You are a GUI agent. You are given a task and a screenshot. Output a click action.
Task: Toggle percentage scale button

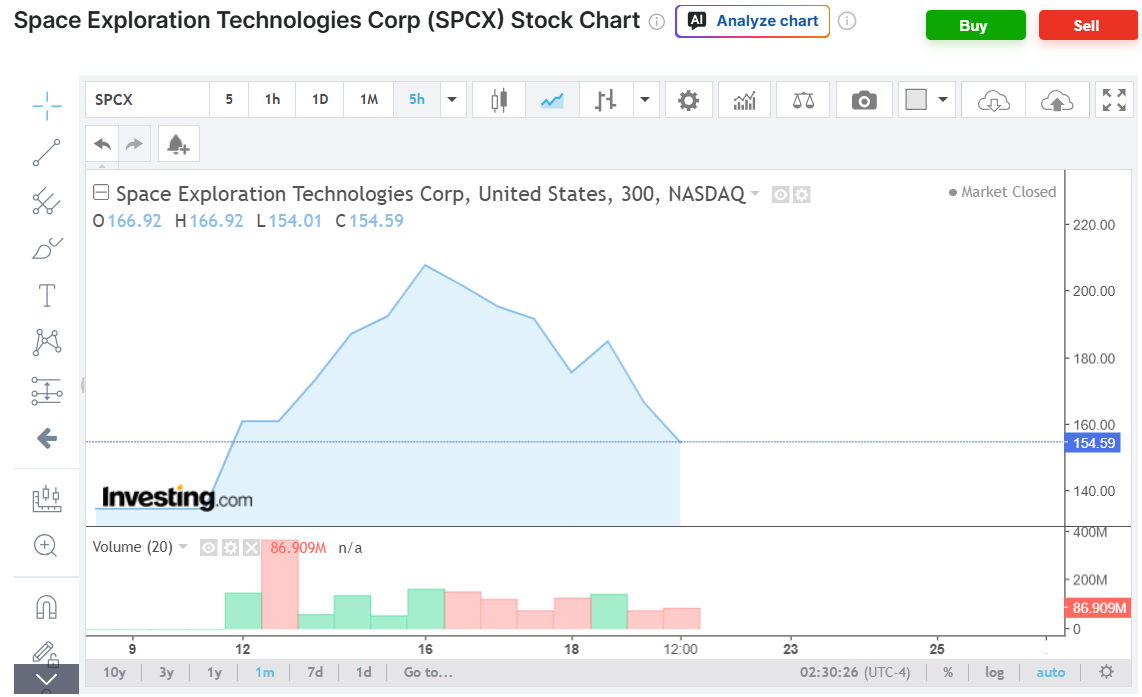(948, 672)
